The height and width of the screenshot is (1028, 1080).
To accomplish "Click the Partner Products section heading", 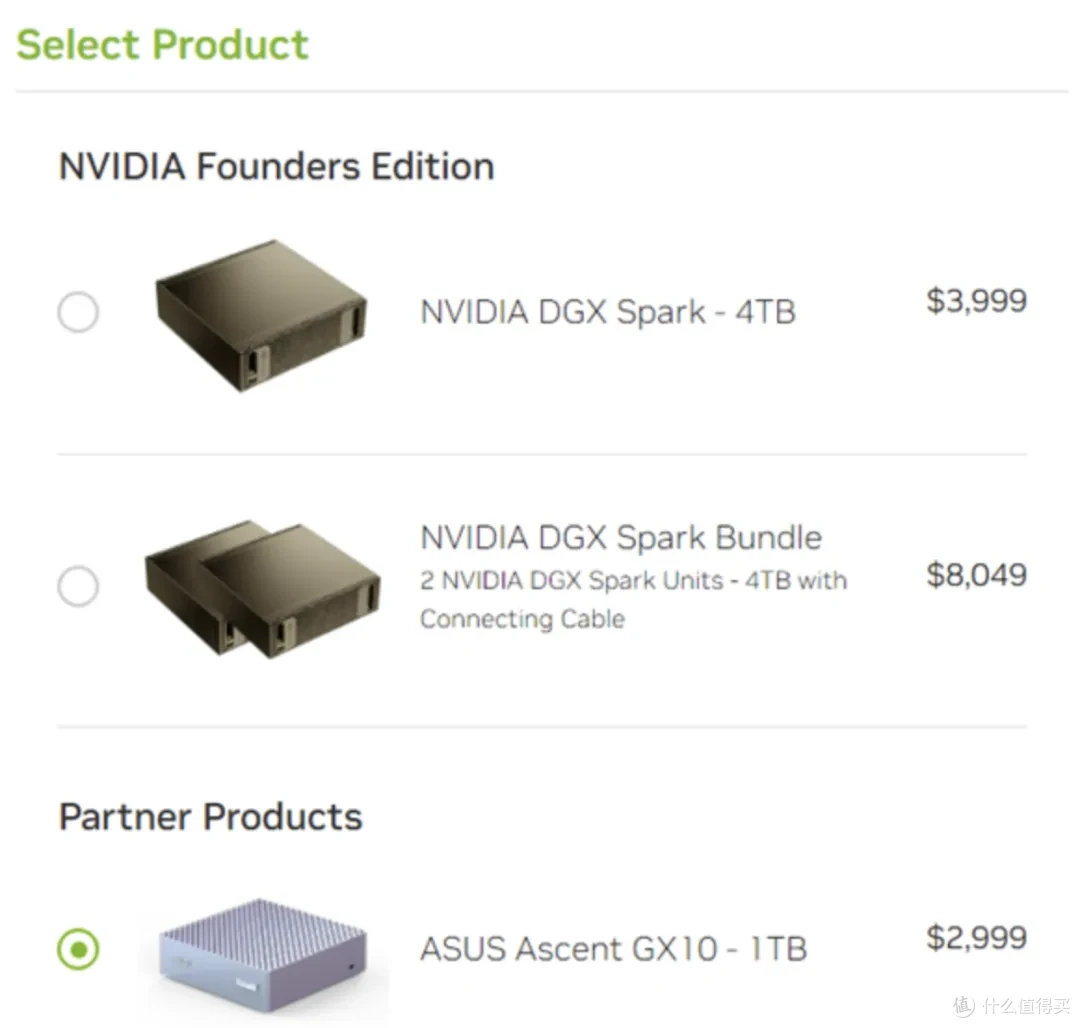I will click(x=211, y=817).
